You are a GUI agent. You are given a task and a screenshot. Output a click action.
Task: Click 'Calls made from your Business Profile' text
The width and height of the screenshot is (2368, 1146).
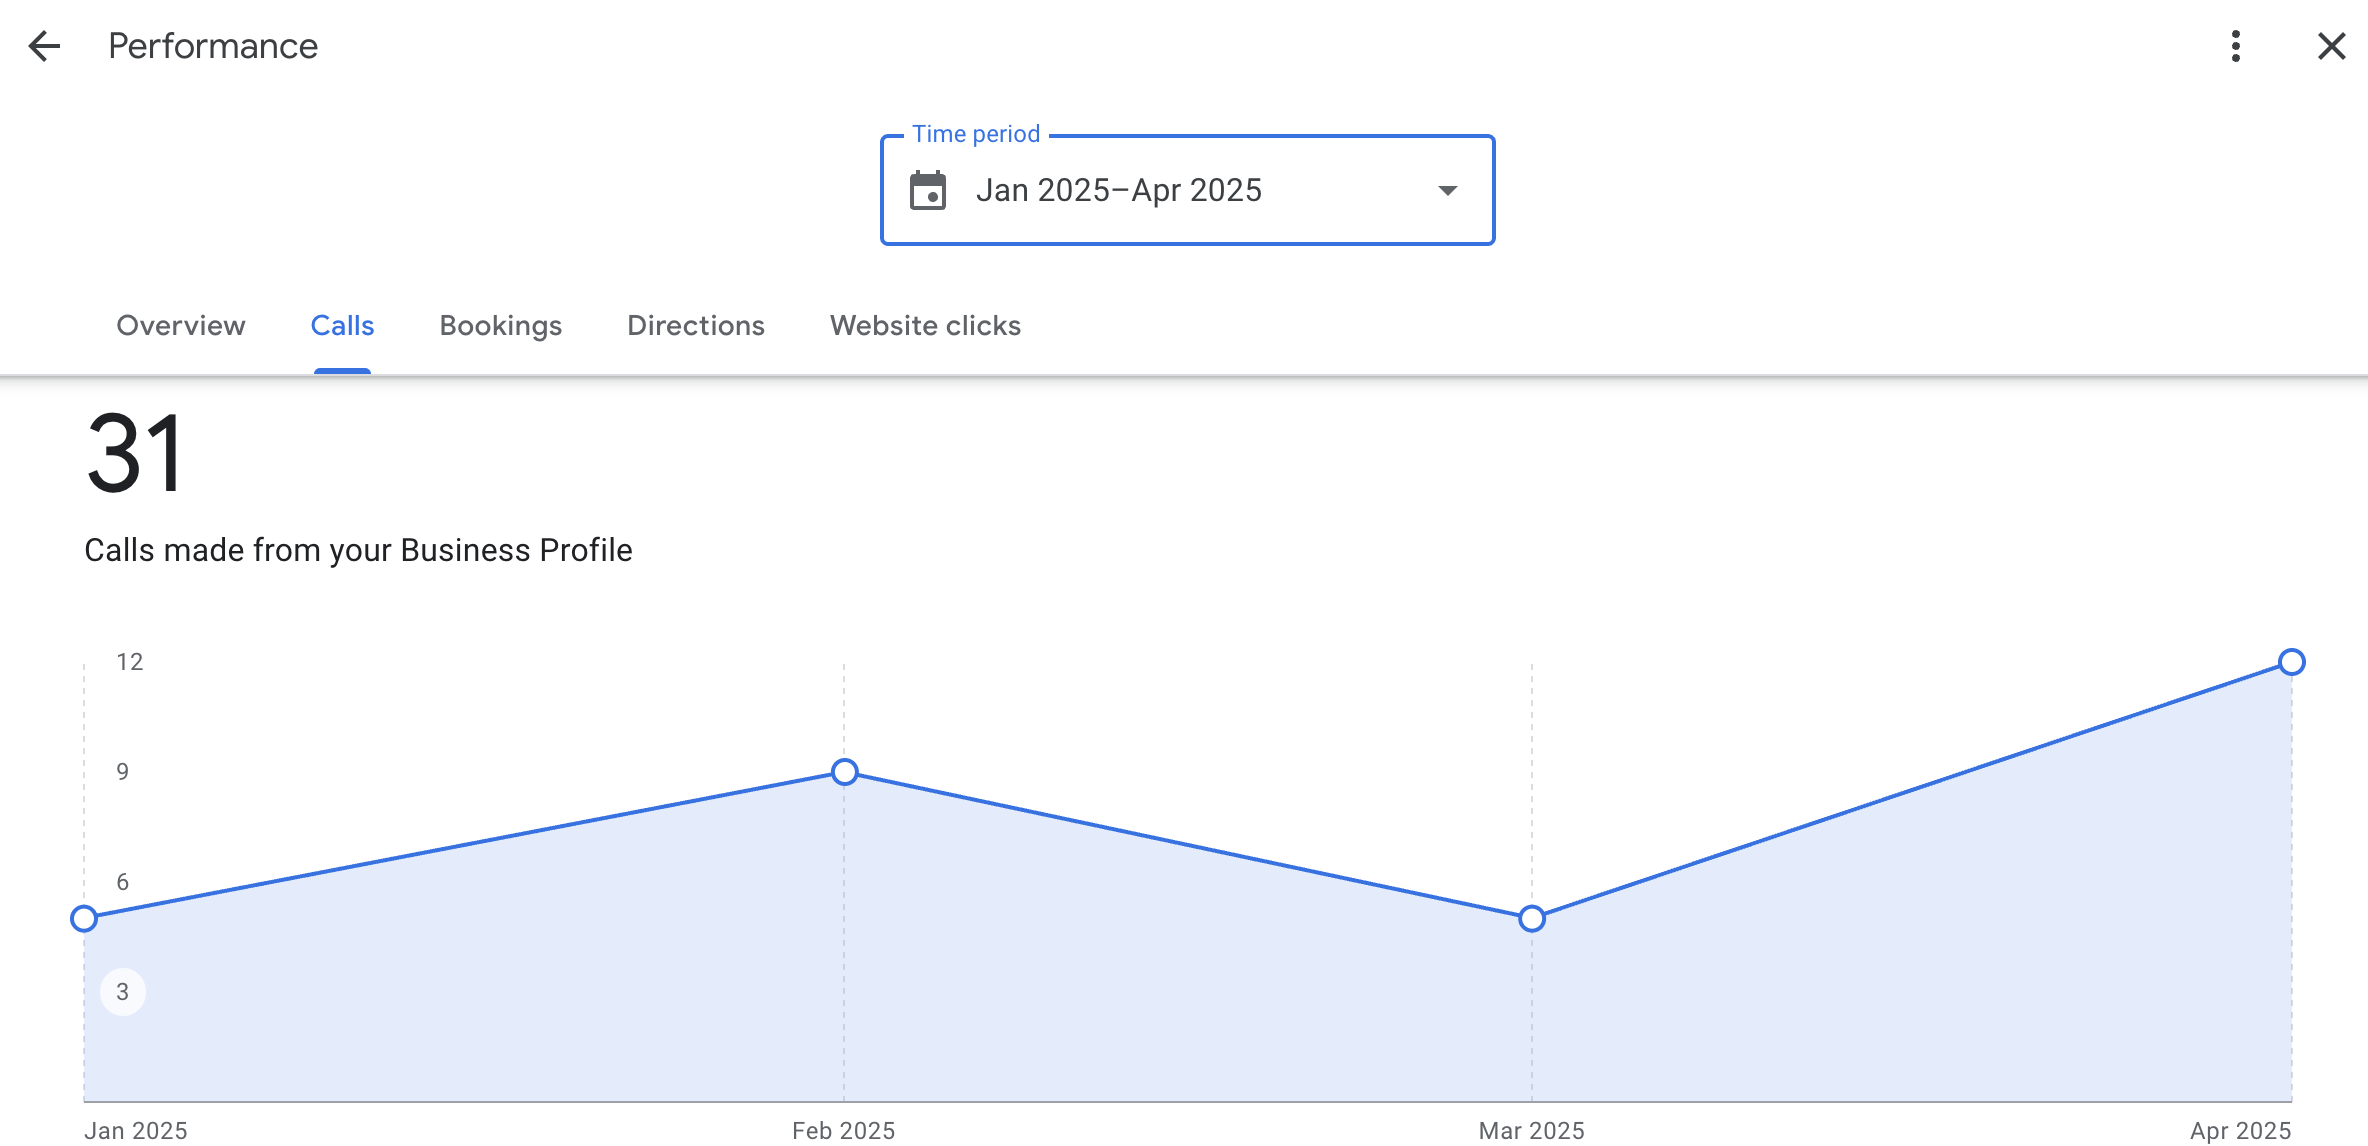click(x=358, y=550)
